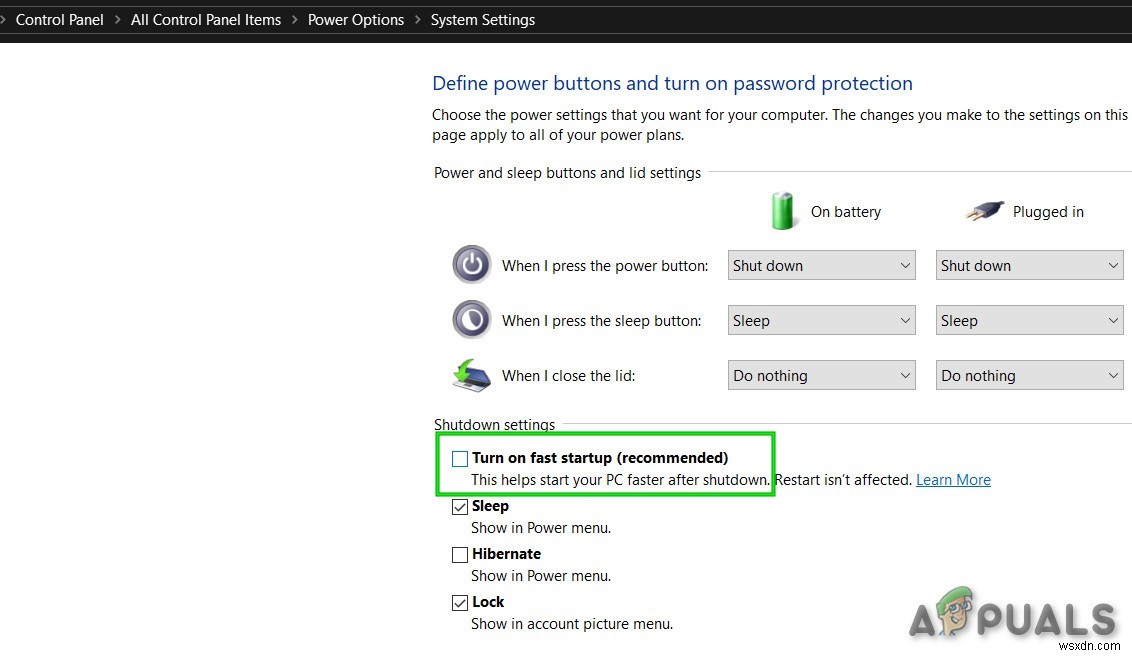Click the green battery icon above On battery
The image size is (1132, 656).
coord(784,210)
